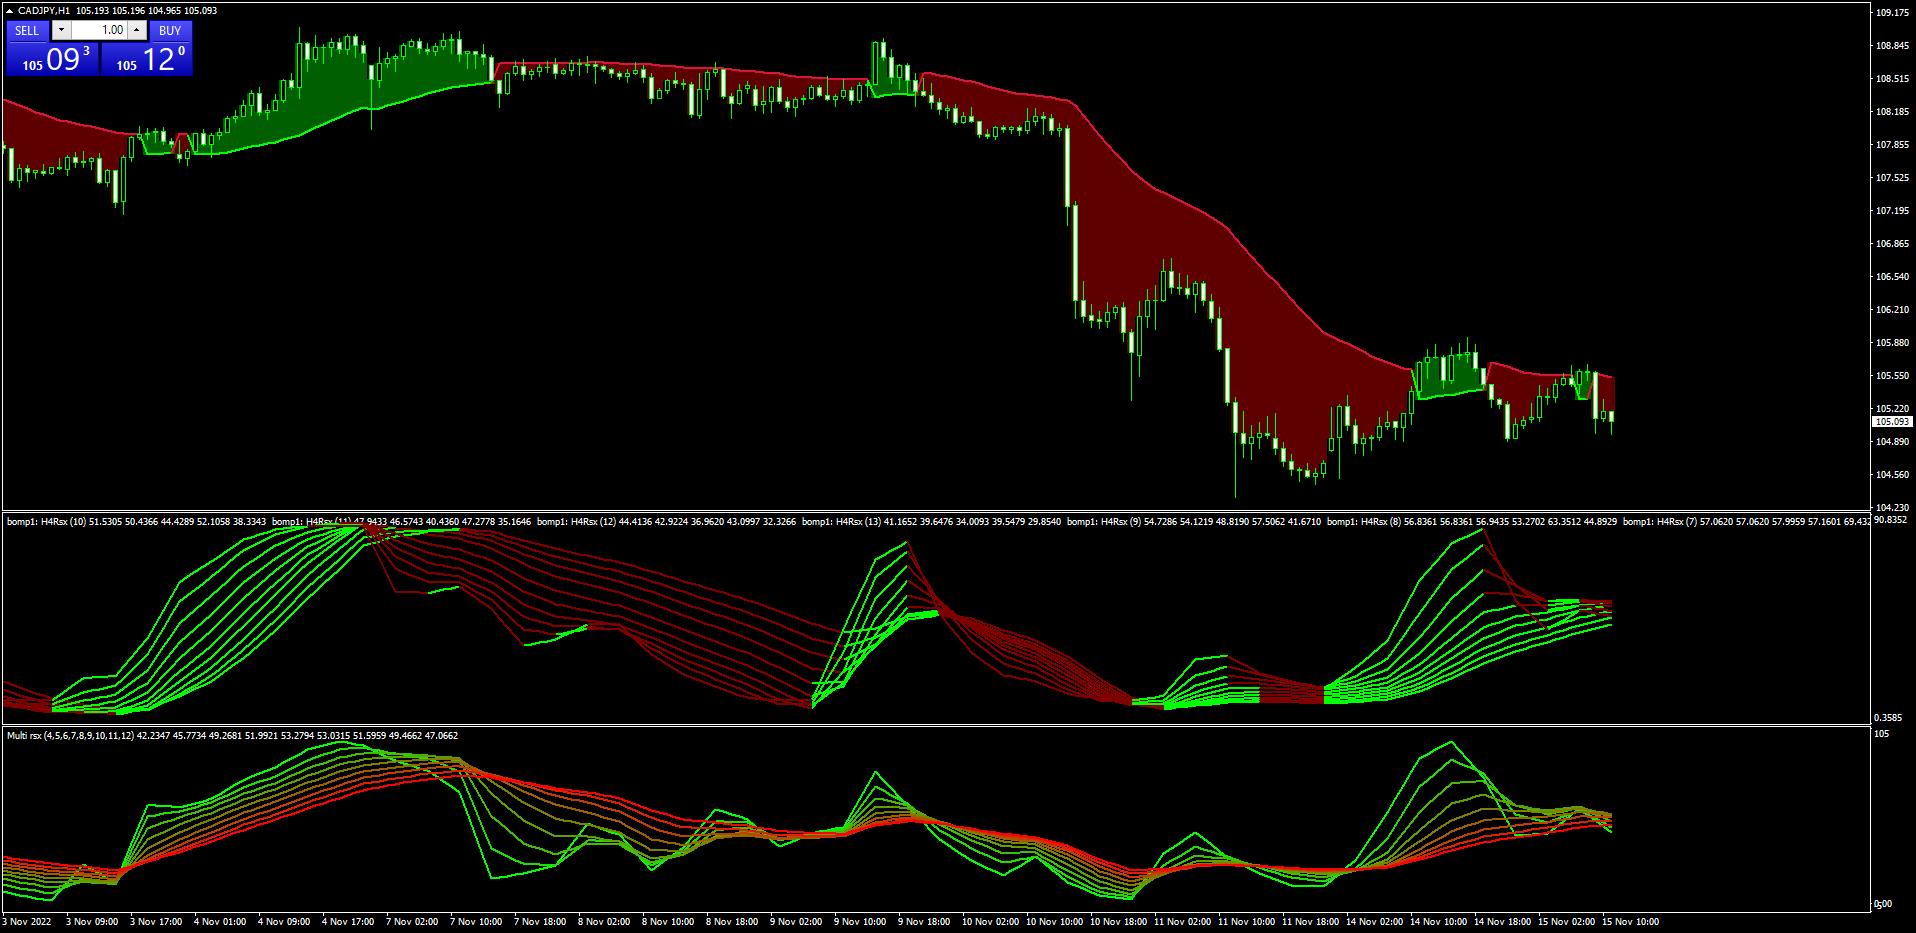Click the 11 Nov 10:00 time axis label

click(x=1246, y=922)
